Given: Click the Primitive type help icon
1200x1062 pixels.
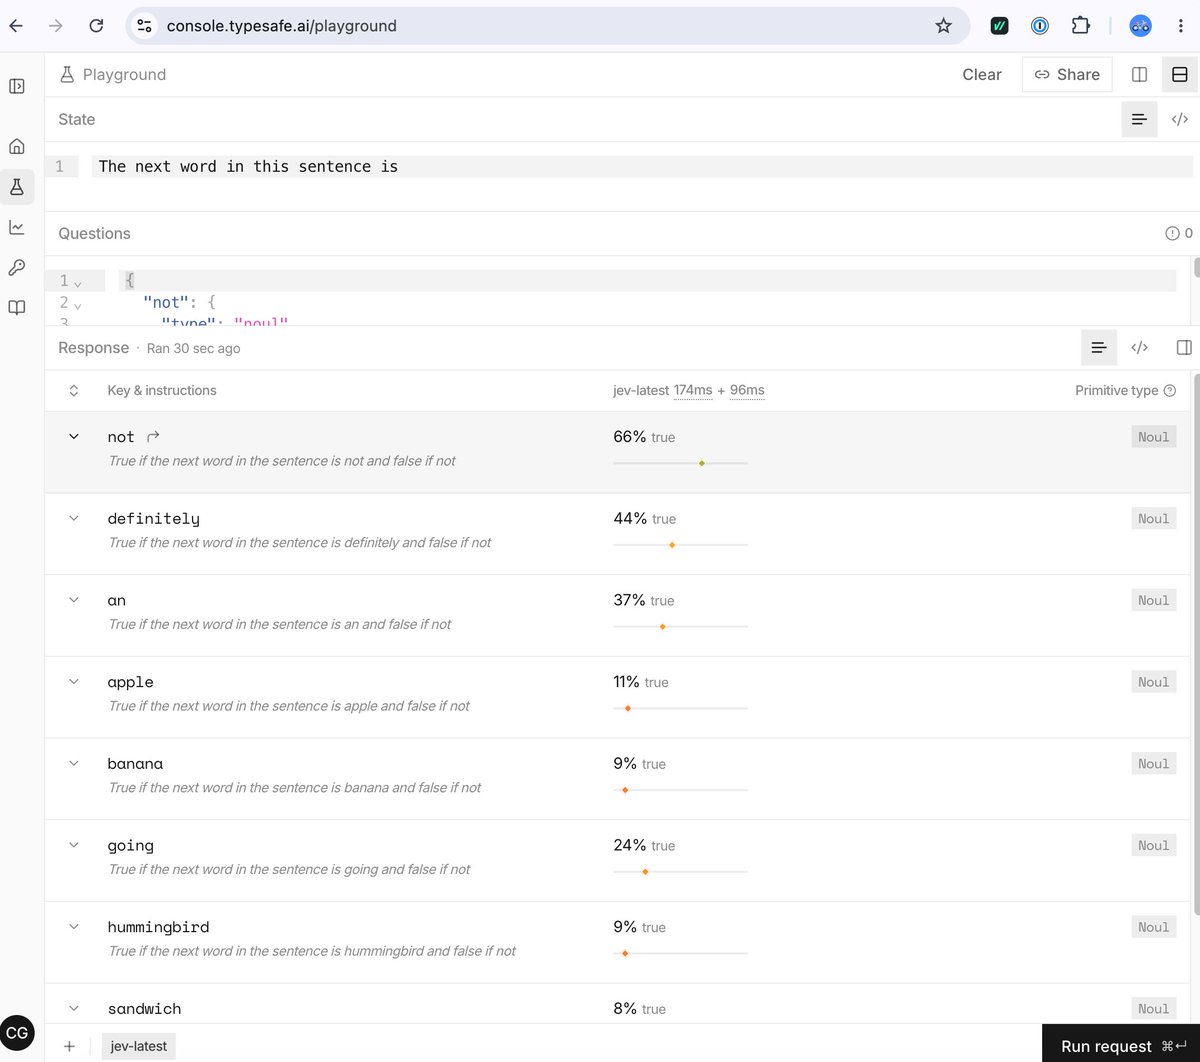Looking at the screenshot, I should (1170, 391).
